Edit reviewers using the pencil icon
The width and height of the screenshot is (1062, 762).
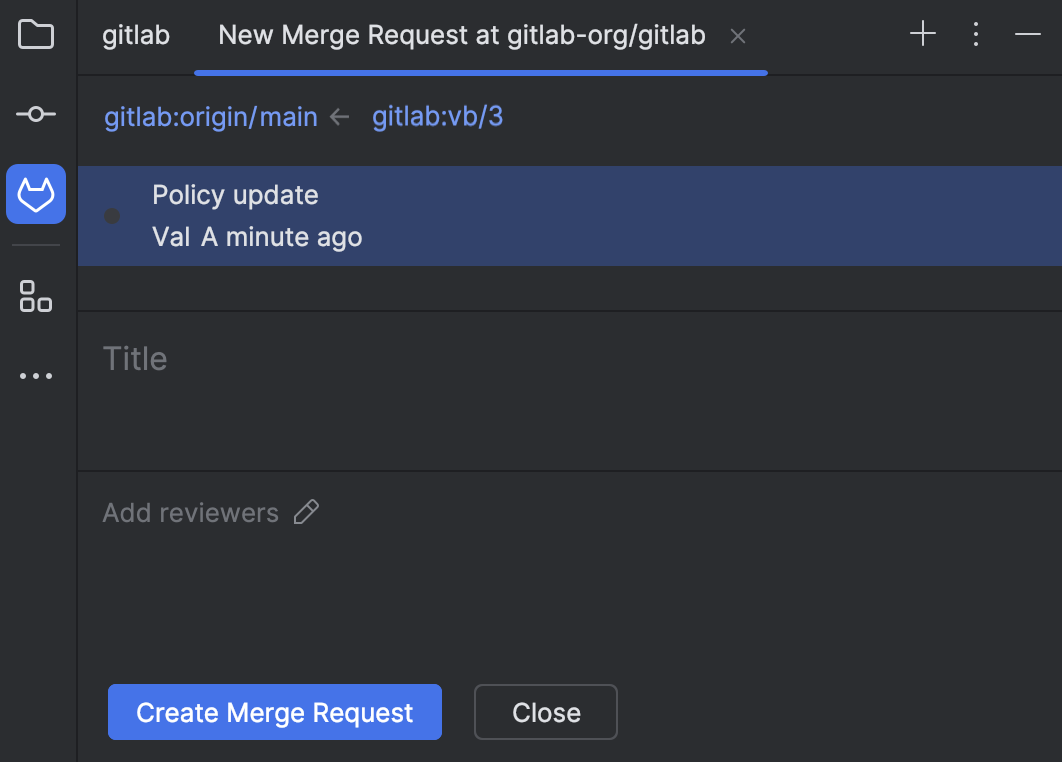(x=306, y=512)
